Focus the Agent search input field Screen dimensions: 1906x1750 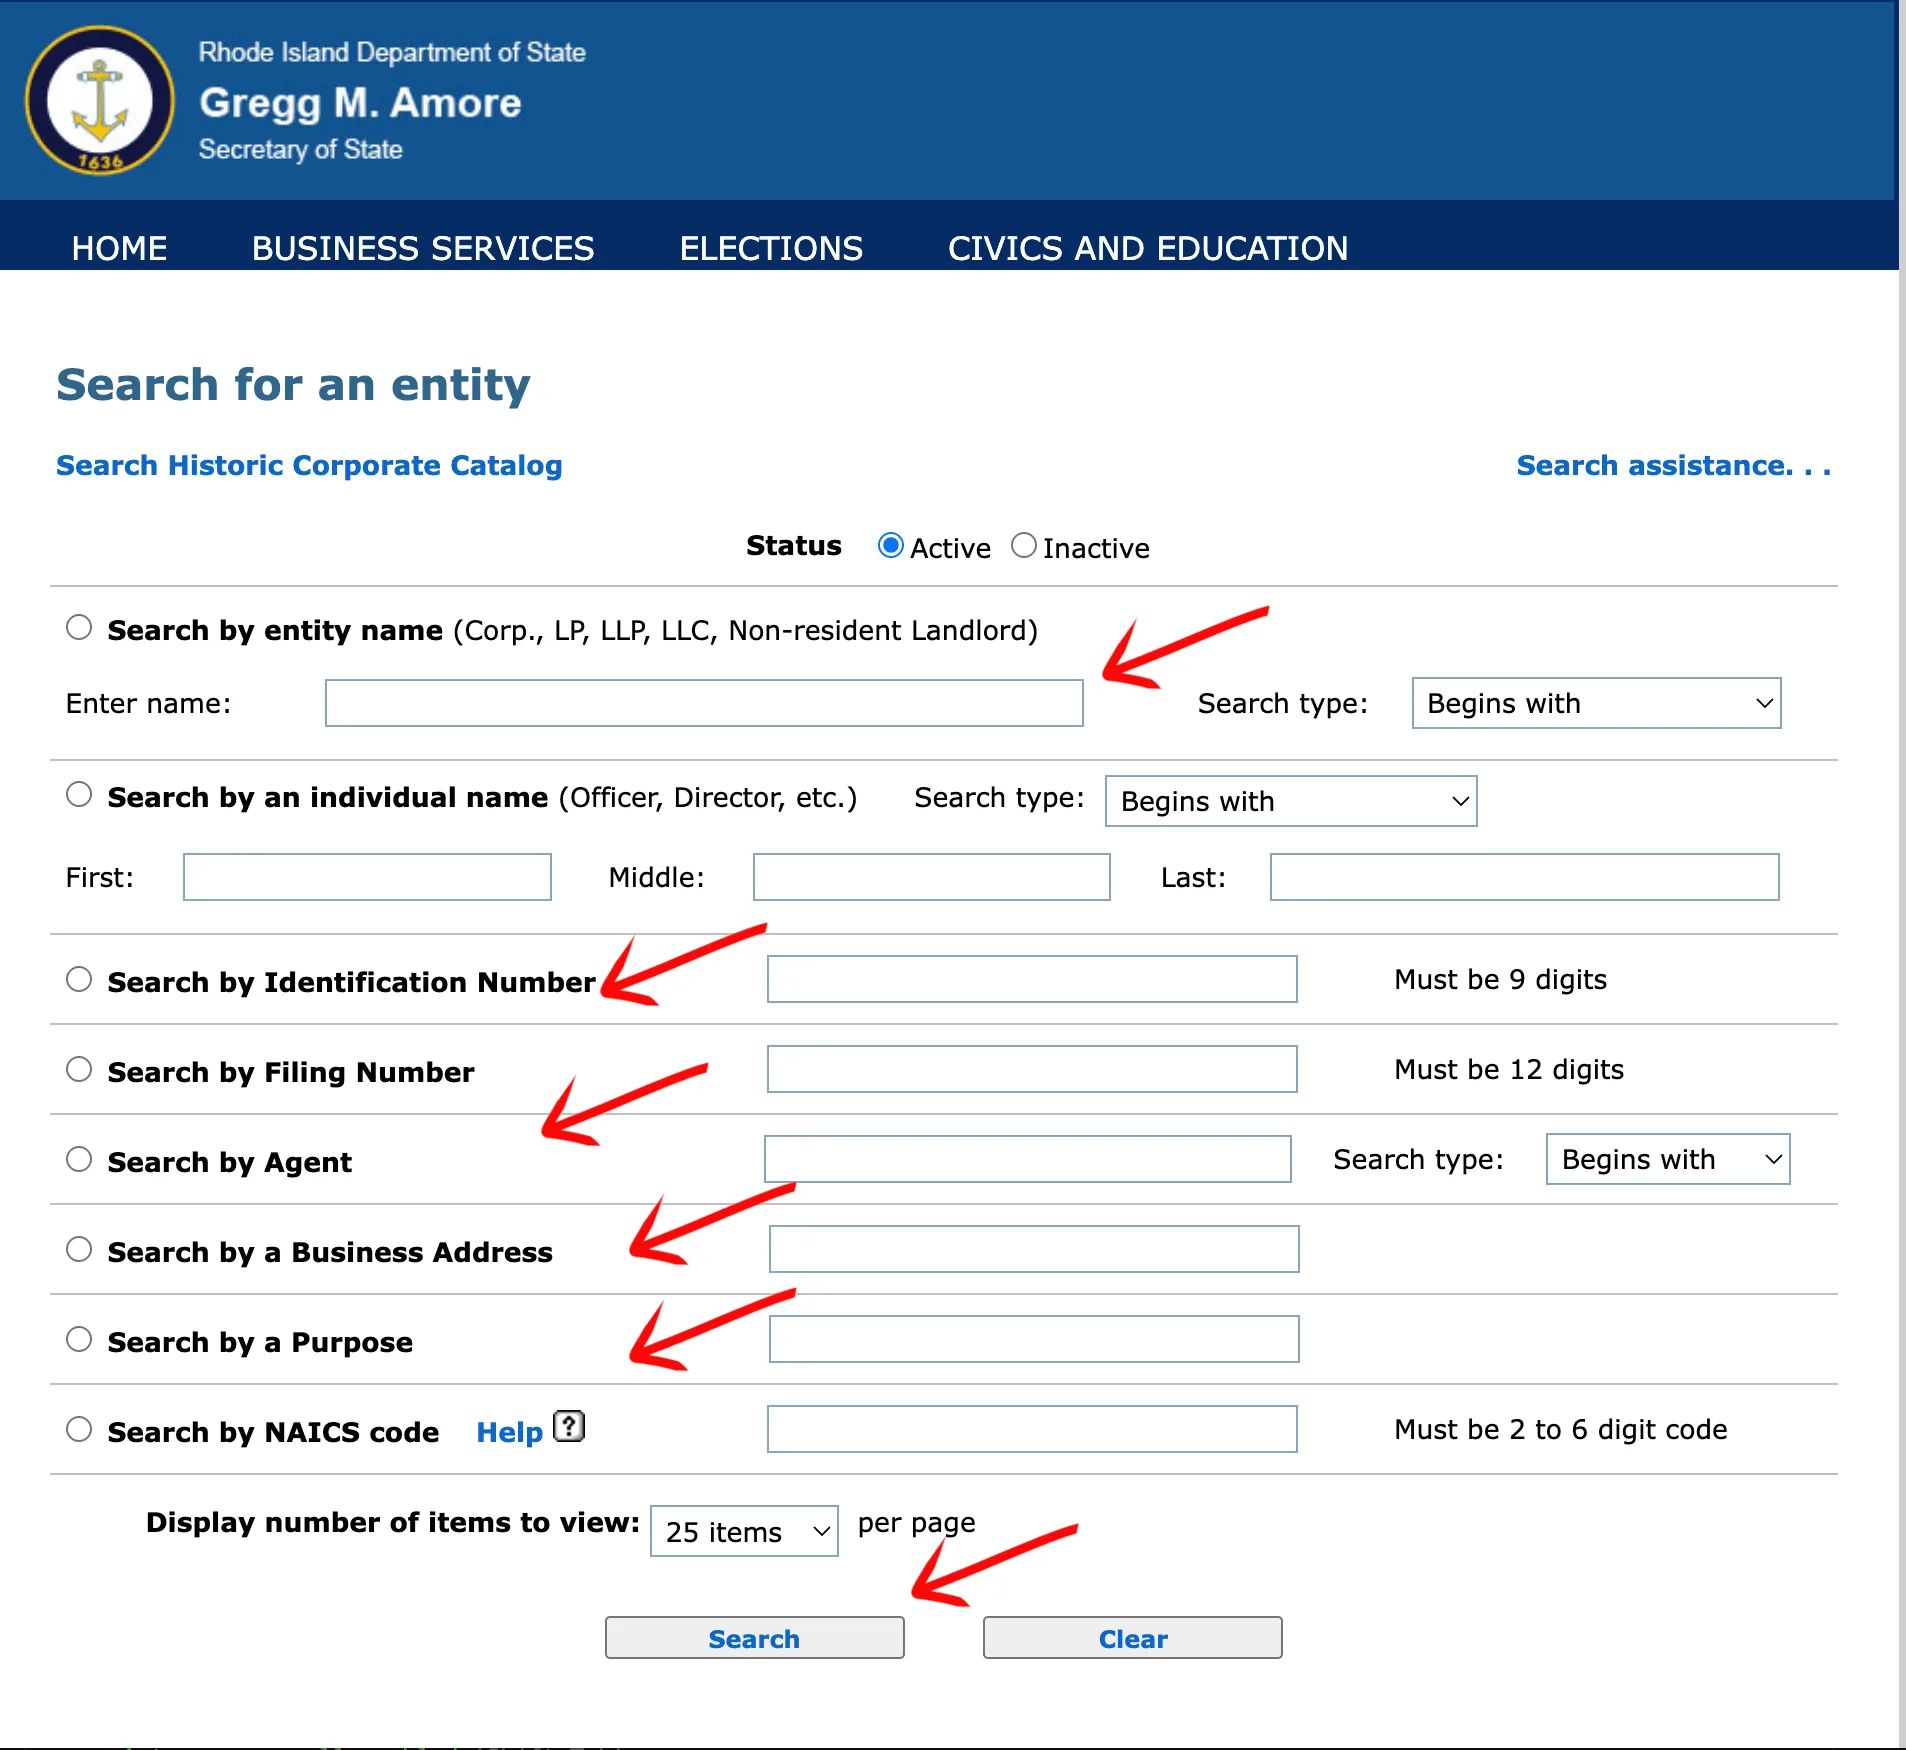(x=1027, y=1159)
